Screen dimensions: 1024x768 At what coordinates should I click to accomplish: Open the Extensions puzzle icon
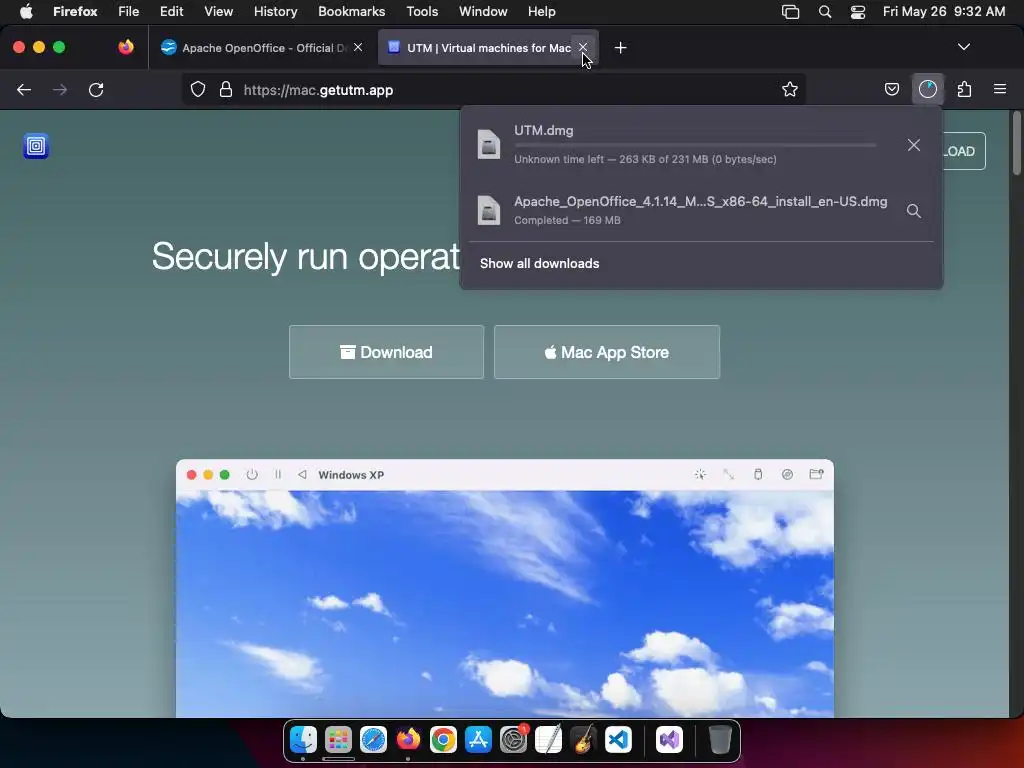(964, 89)
